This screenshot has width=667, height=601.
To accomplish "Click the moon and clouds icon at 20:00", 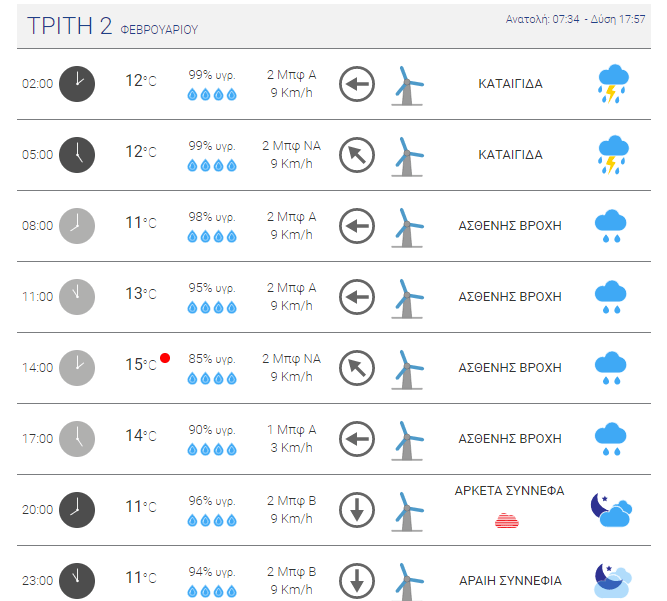I will pyautogui.click(x=611, y=510).
